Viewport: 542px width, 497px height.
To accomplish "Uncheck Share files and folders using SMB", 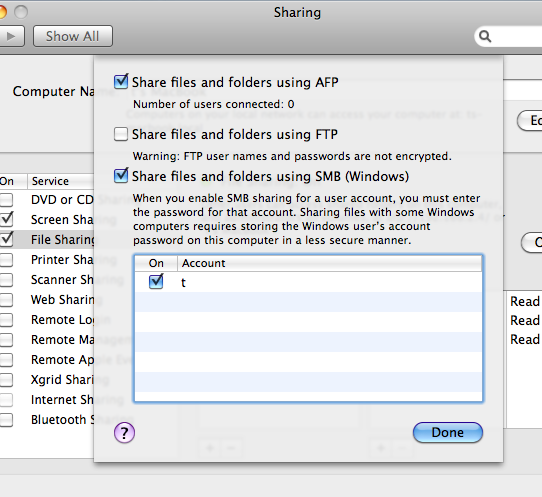I will (121, 176).
